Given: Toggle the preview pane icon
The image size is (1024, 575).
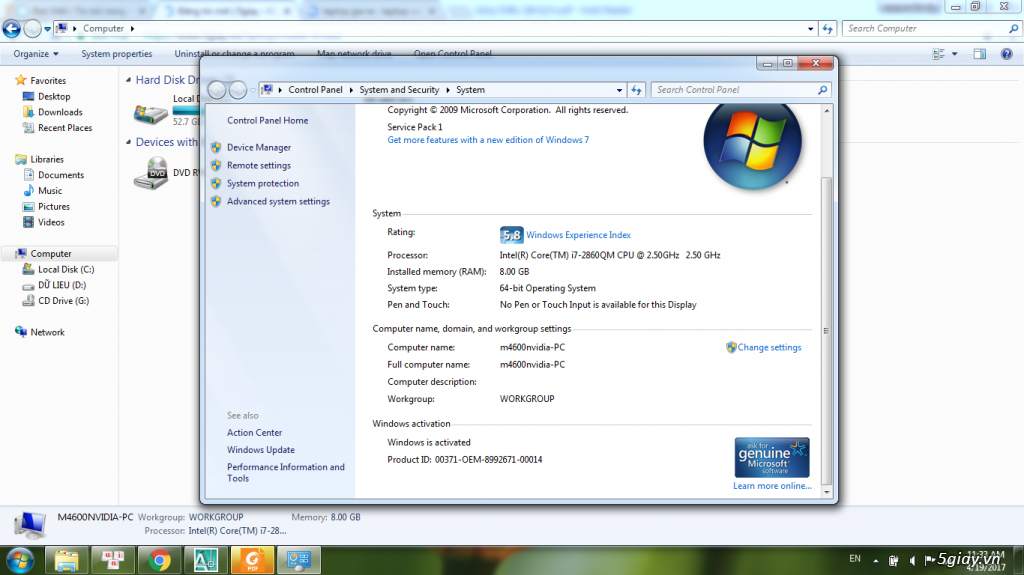Looking at the screenshot, I should coord(980,54).
